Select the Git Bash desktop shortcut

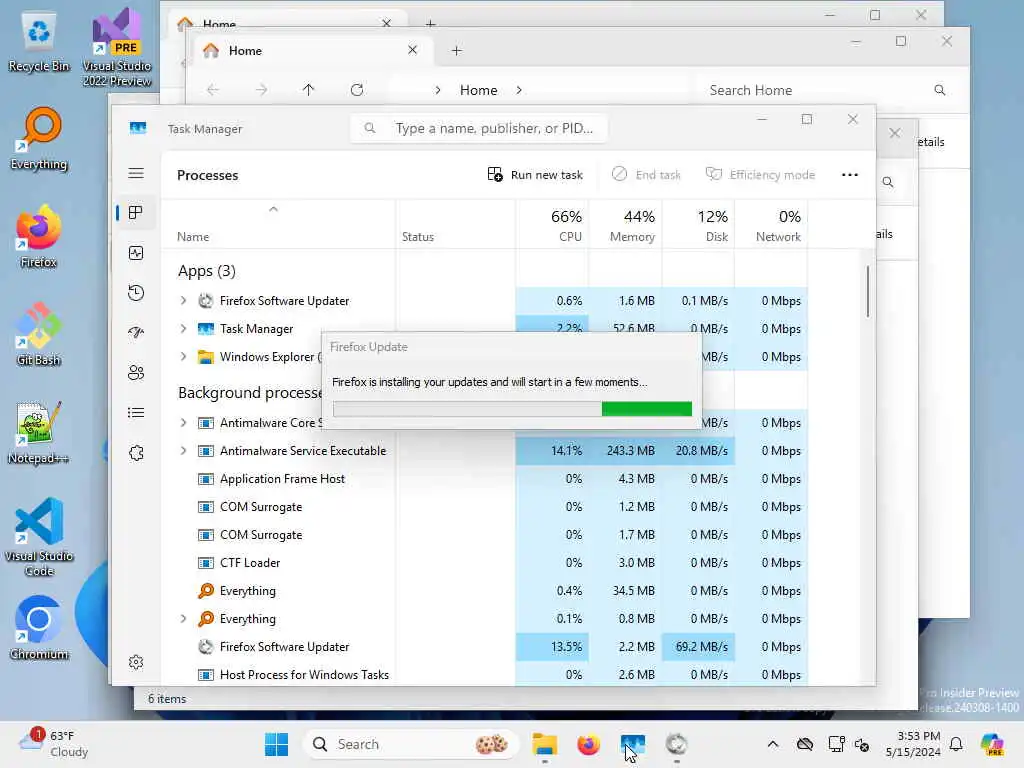[39, 334]
